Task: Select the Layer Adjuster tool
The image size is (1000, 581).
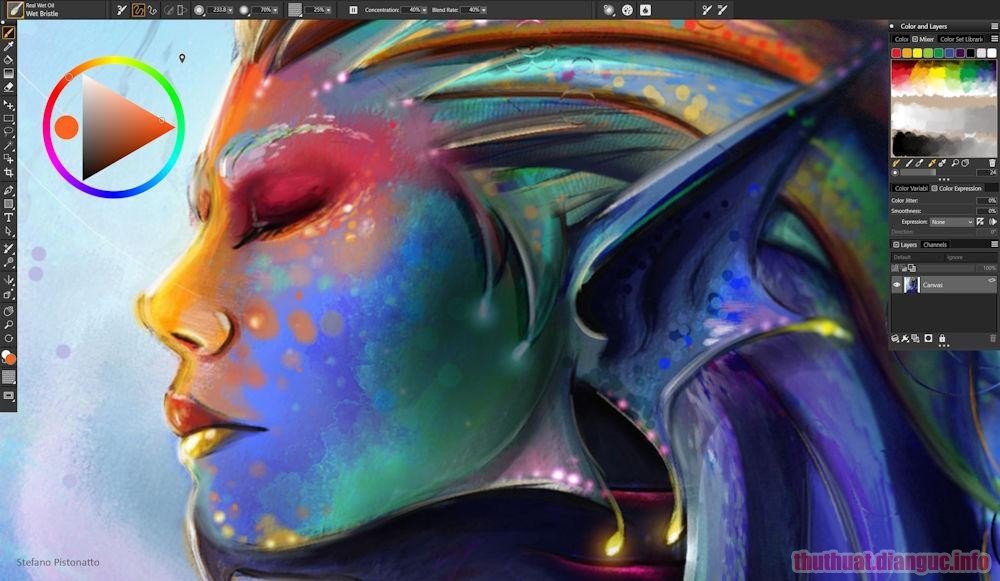Action: (x=8, y=105)
